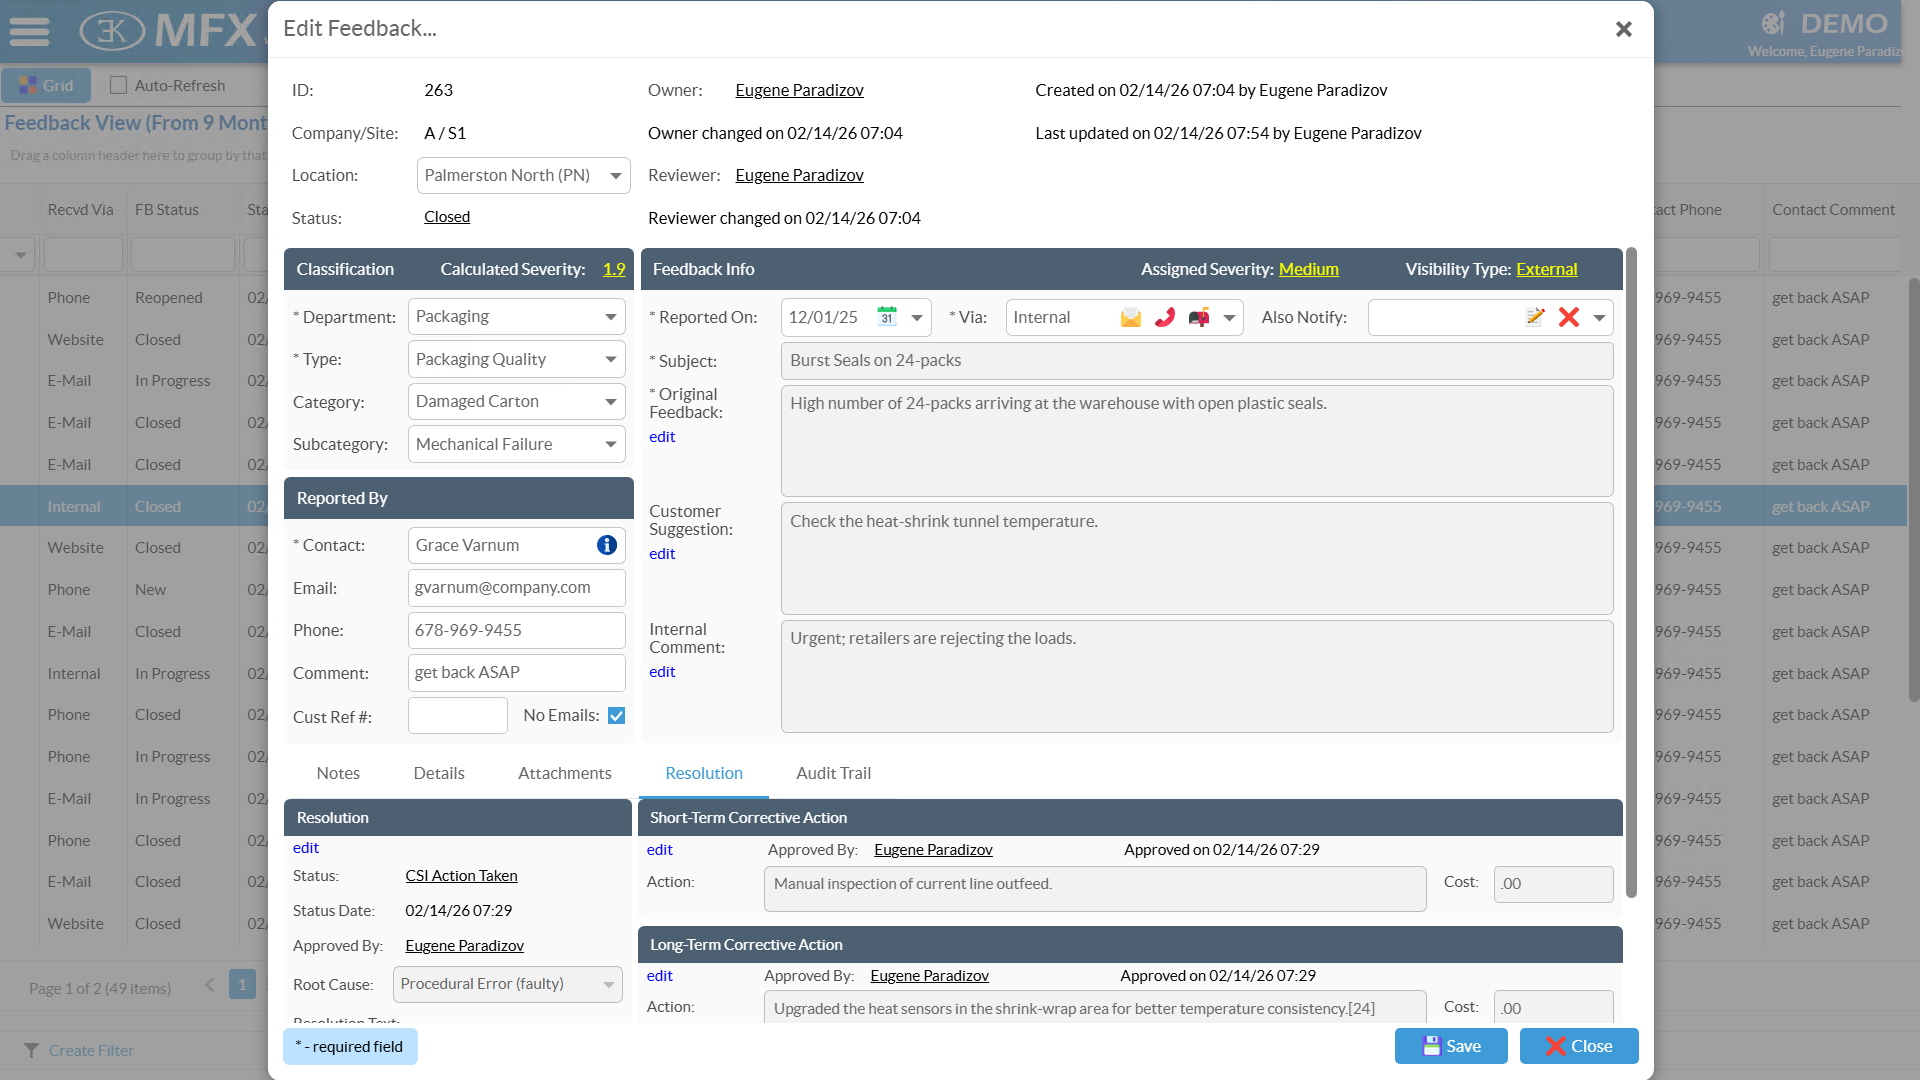Screen dimensions: 1920x1080
Task: Open Owner link Eugene Paradizov
Action: [799, 90]
